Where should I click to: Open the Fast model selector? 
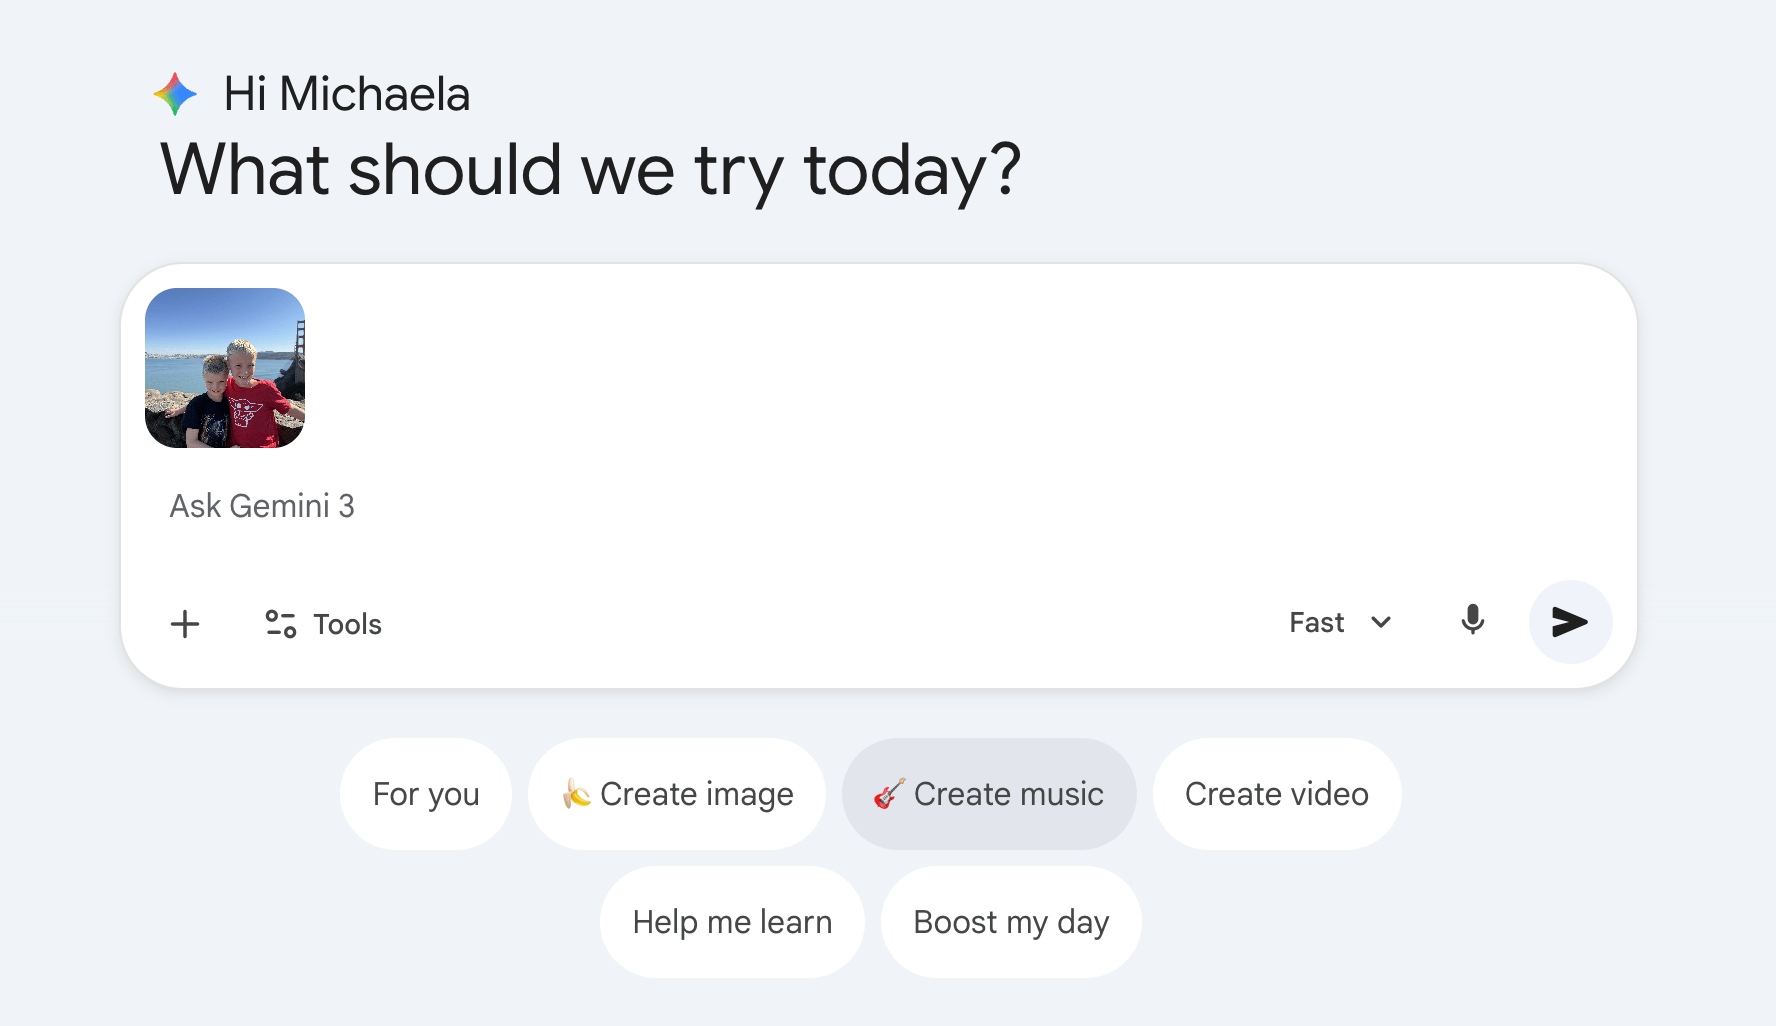1316,623
